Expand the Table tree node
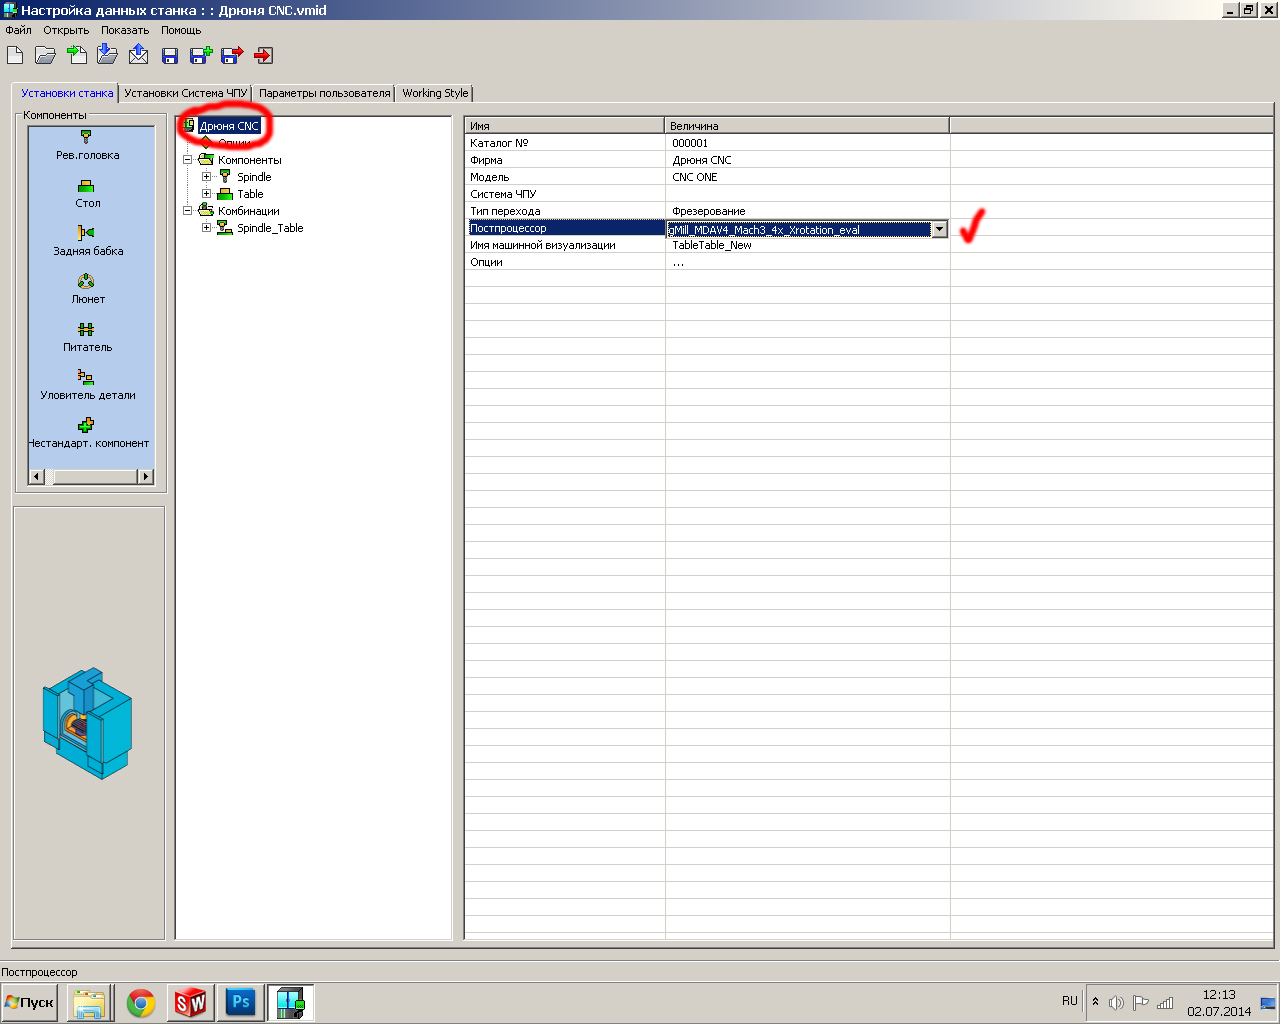The width and height of the screenshot is (1280, 1024). tap(206, 194)
